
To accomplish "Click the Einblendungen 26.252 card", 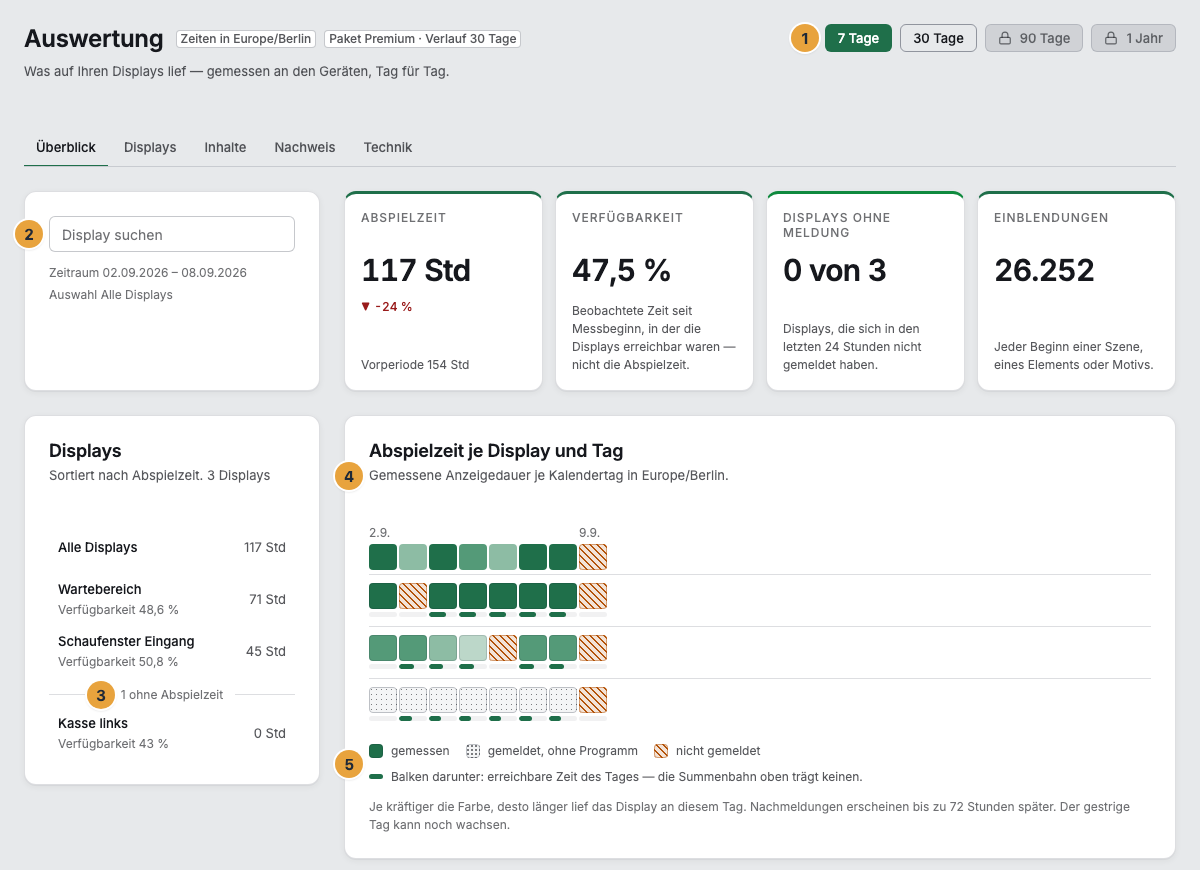I will point(1076,290).
